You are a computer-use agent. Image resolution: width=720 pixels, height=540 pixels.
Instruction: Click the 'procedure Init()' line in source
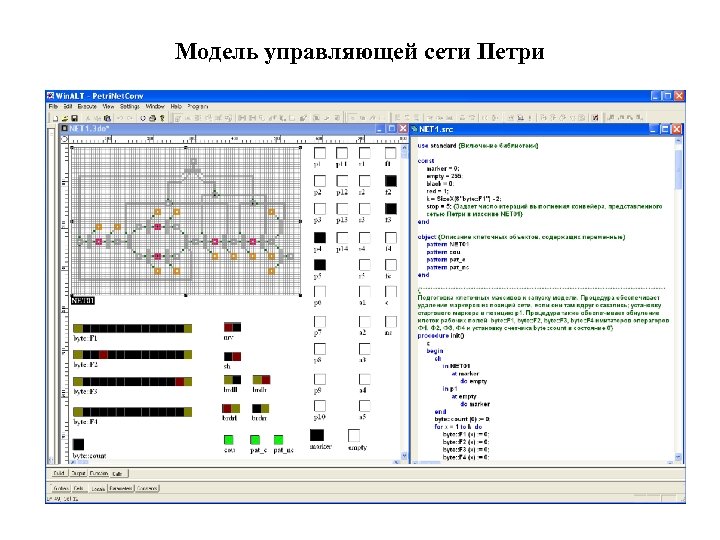click(x=440, y=336)
